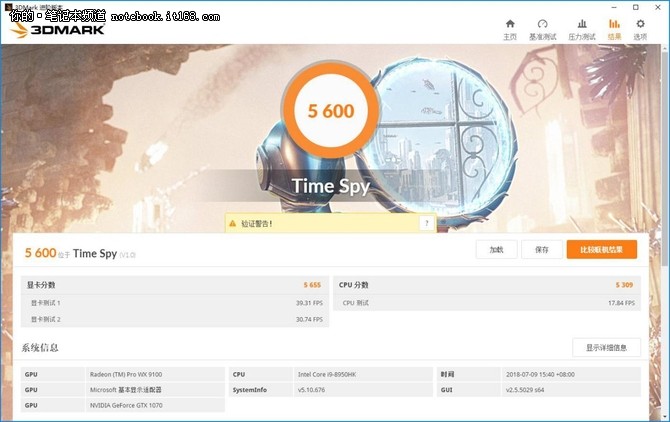The image size is (670, 422).
Task: Click the 3DMARK logo
Action: [x=58, y=30]
